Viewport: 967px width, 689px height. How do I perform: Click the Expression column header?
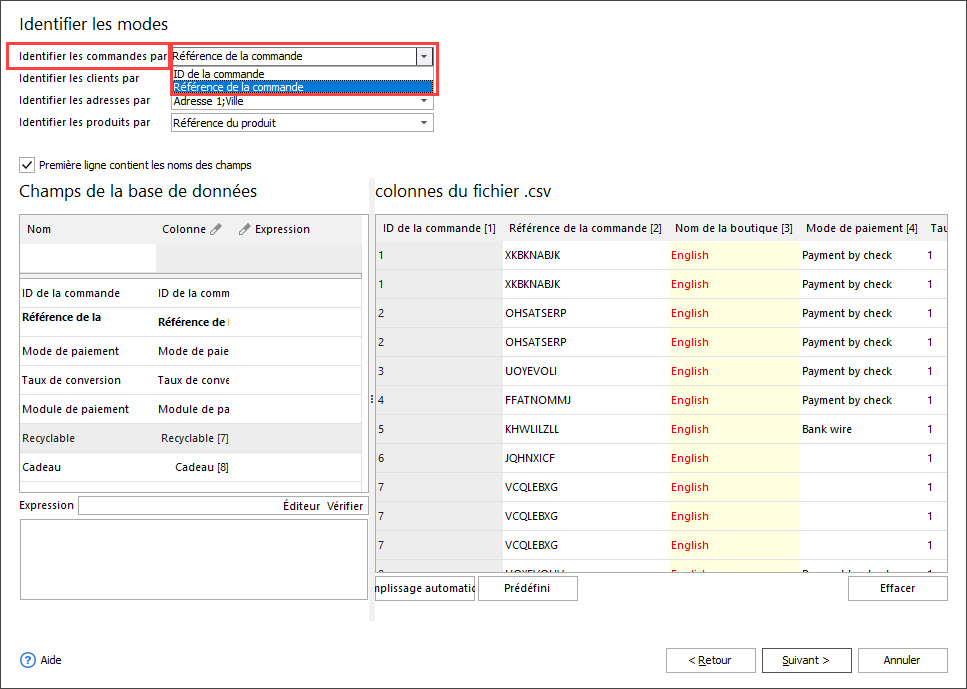point(282,229)
